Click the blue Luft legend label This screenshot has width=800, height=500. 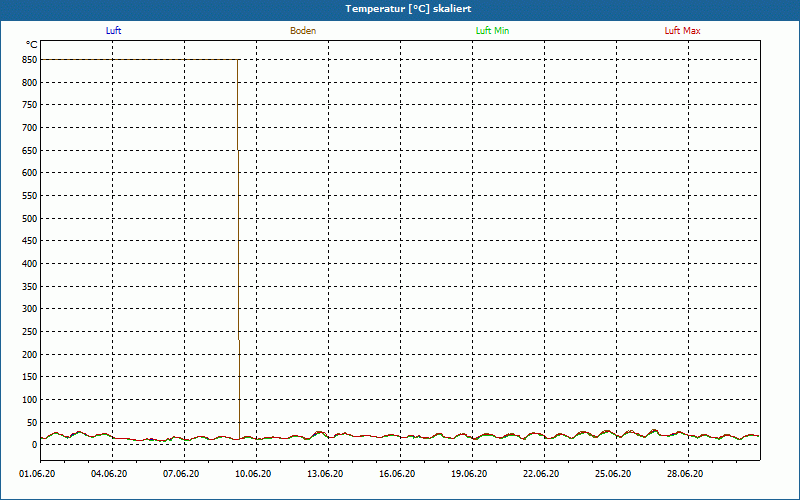pyautogui.click(x=113, y=31)
